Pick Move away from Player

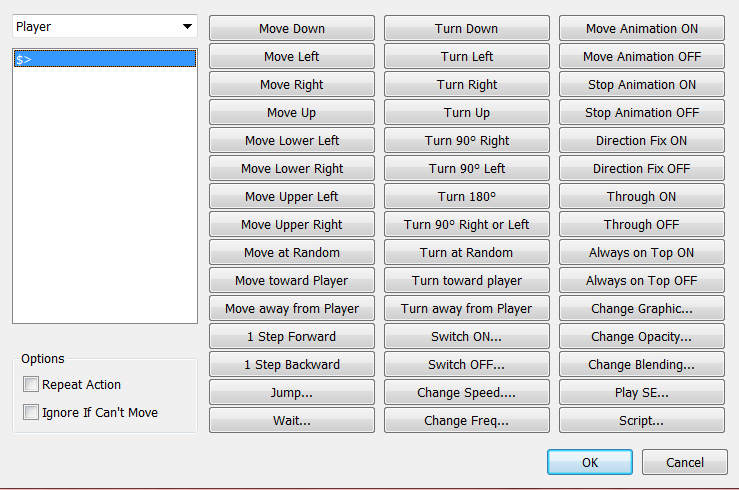click(x=292, y=308)
